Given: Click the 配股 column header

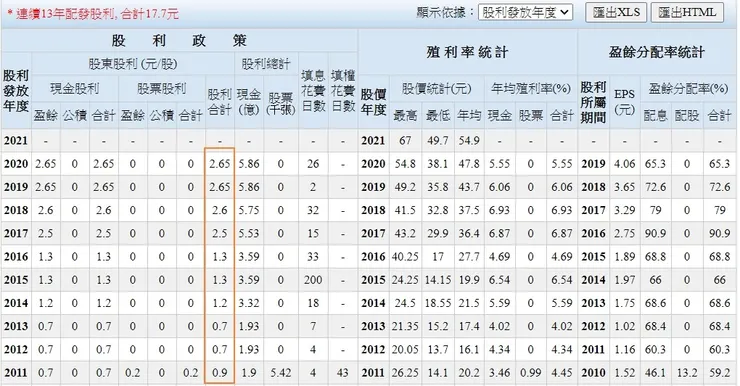Looking at the screenshot, I should [x=687, y=116].
